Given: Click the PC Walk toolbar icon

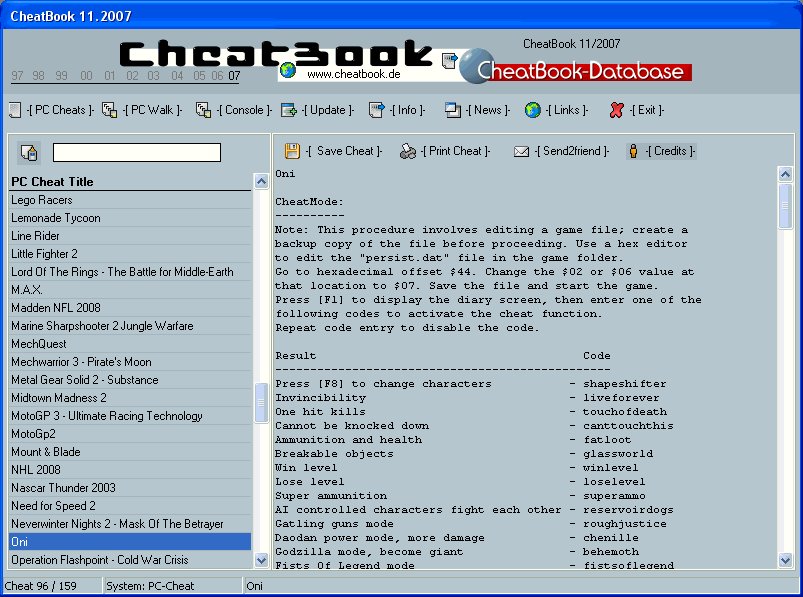Looking at the screenshot, I should tap(109, 110).
